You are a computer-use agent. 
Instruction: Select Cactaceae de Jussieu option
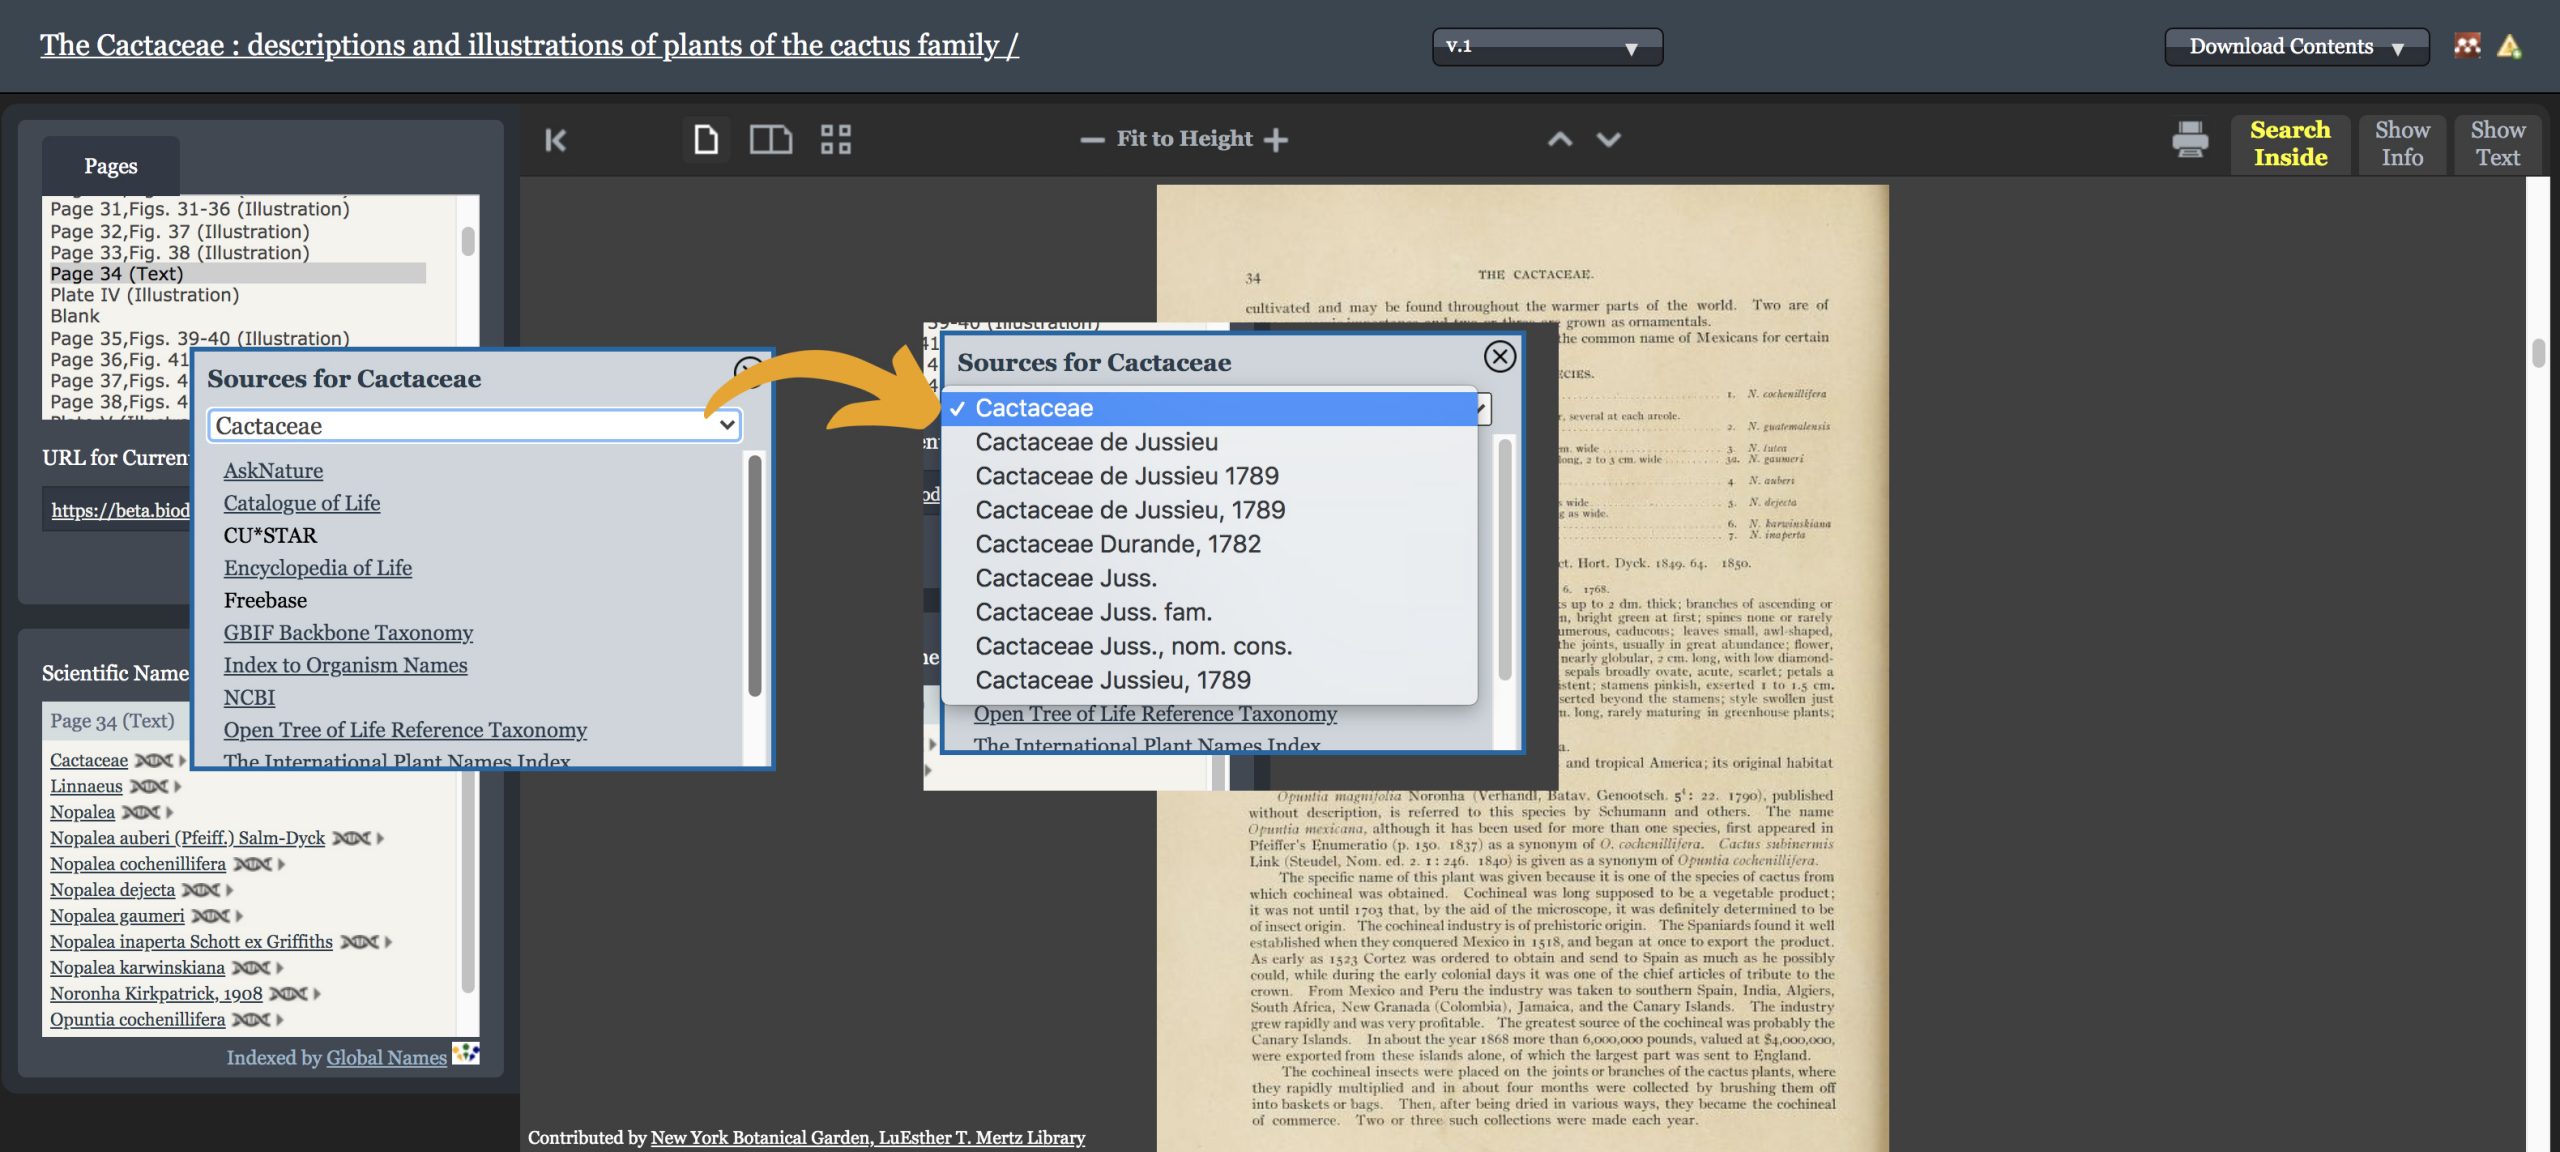click(1209, 442)
